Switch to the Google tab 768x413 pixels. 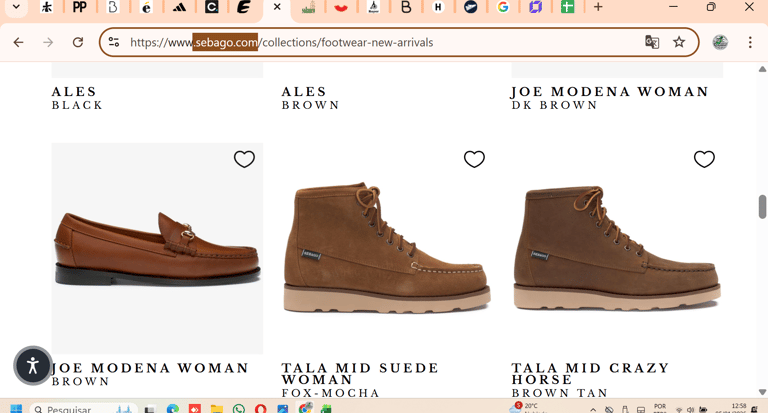(503, 7)
